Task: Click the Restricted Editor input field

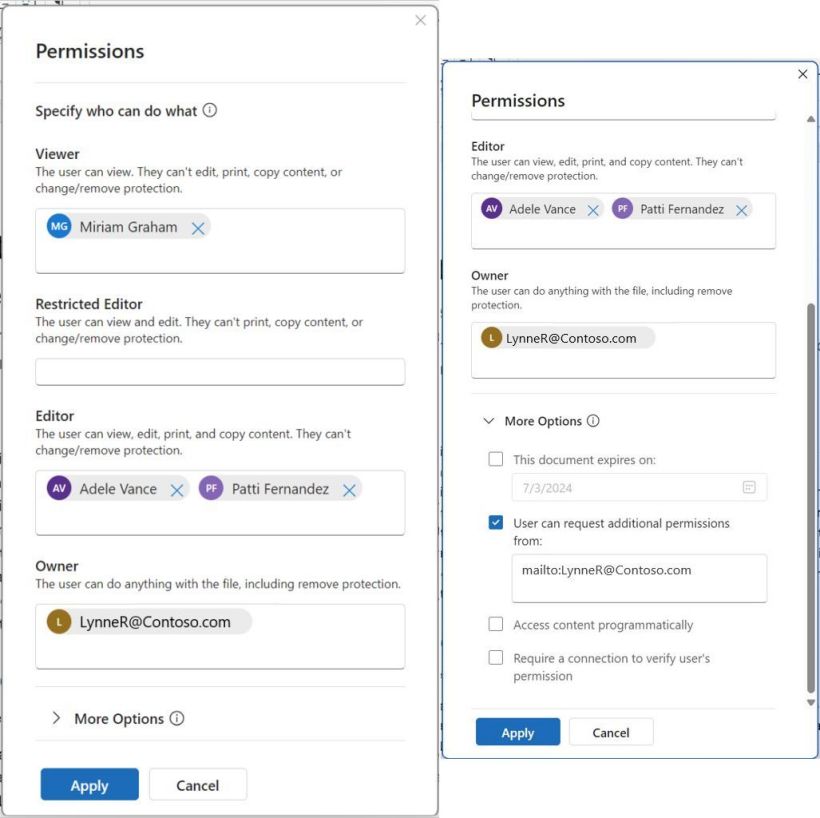Action: click(220, 372)
